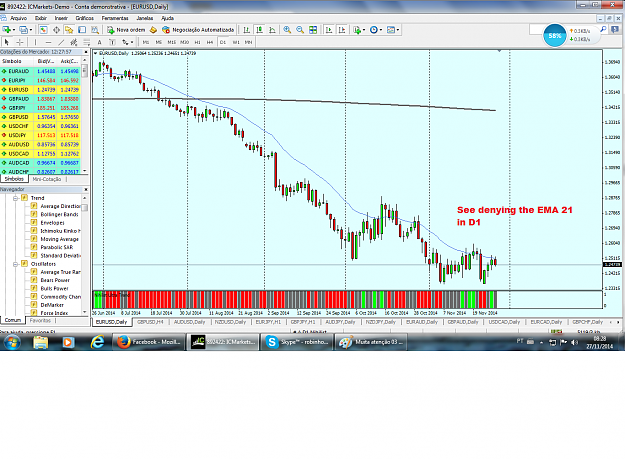
Task: Open the indicators list dropdown
Action: (358, 30)
